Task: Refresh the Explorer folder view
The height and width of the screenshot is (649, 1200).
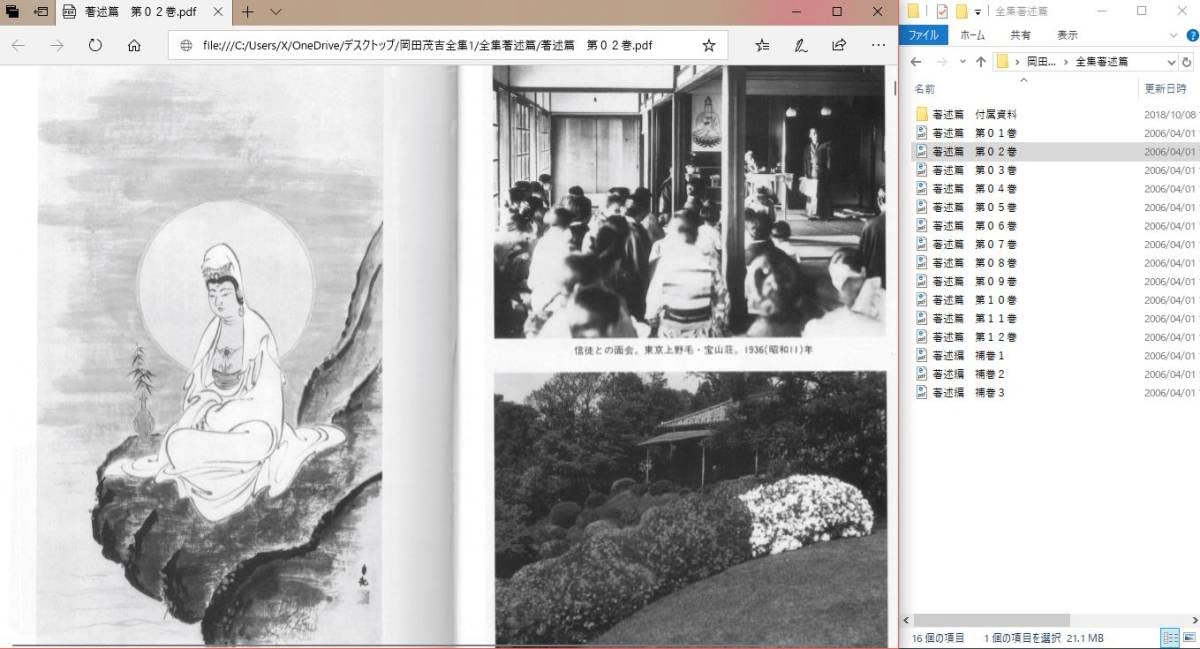Action: pyautogui.click(x=1187, y=61)
